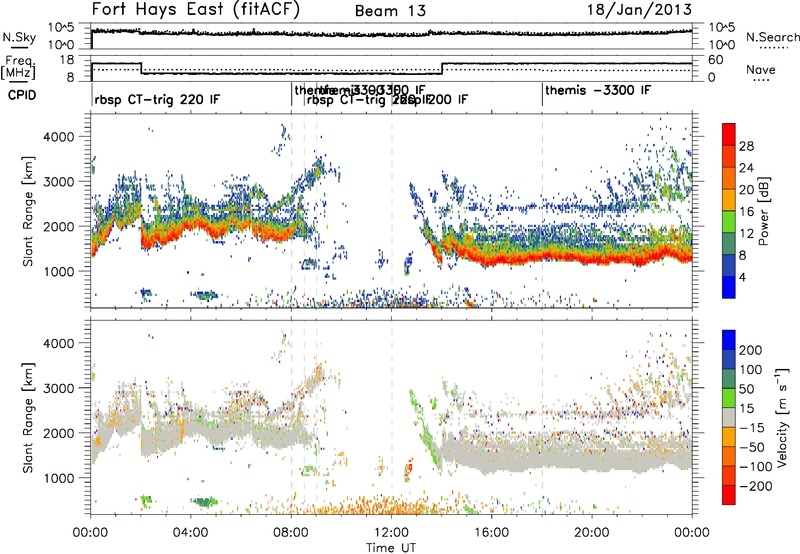
Task: Click the '16:00' time tick label
Action: pos(491,533)
